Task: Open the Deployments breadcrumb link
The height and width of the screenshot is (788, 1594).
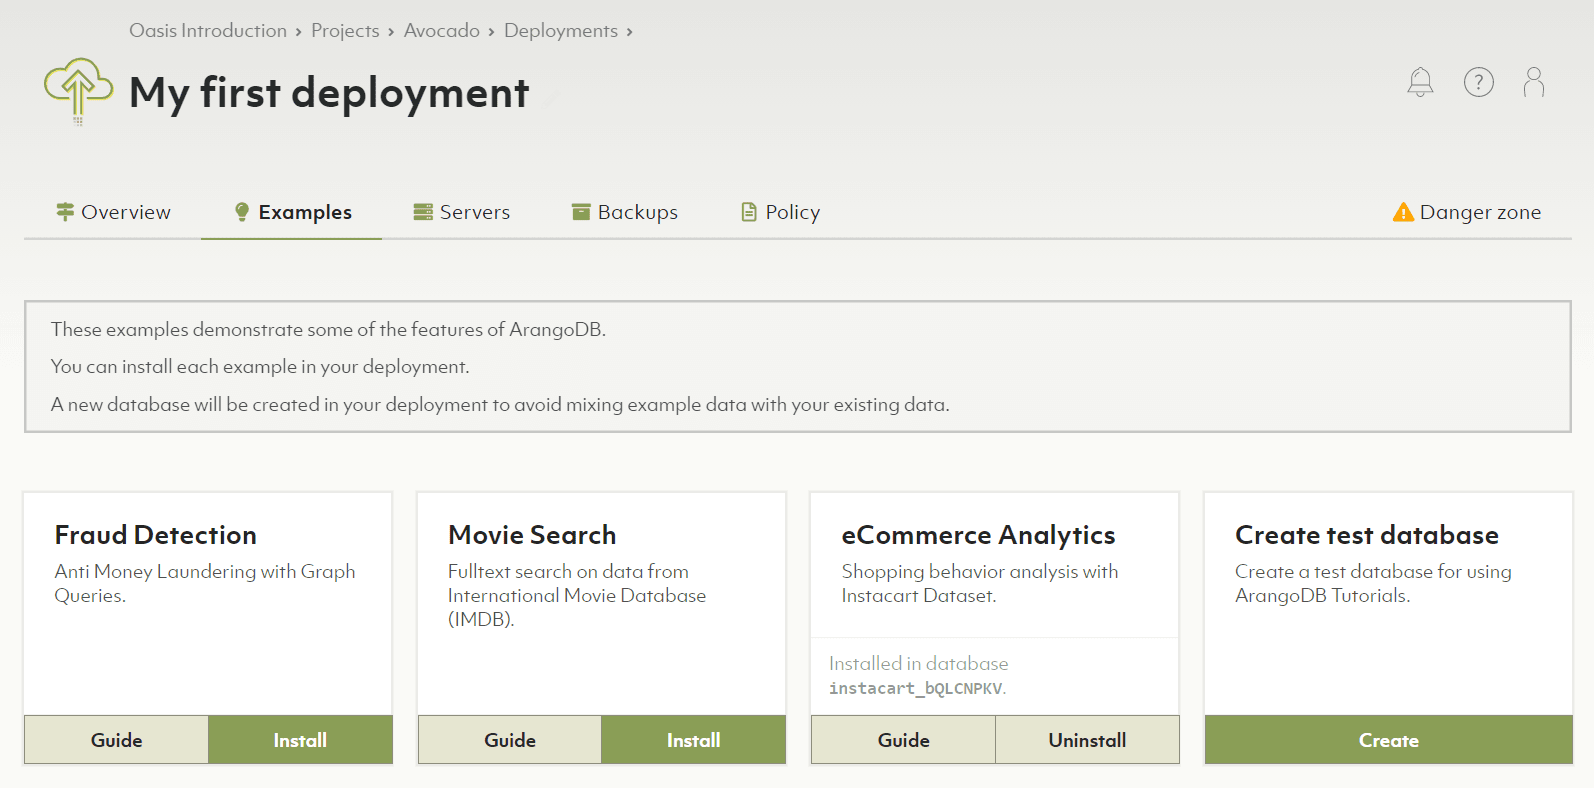Action: click(560, 31)
